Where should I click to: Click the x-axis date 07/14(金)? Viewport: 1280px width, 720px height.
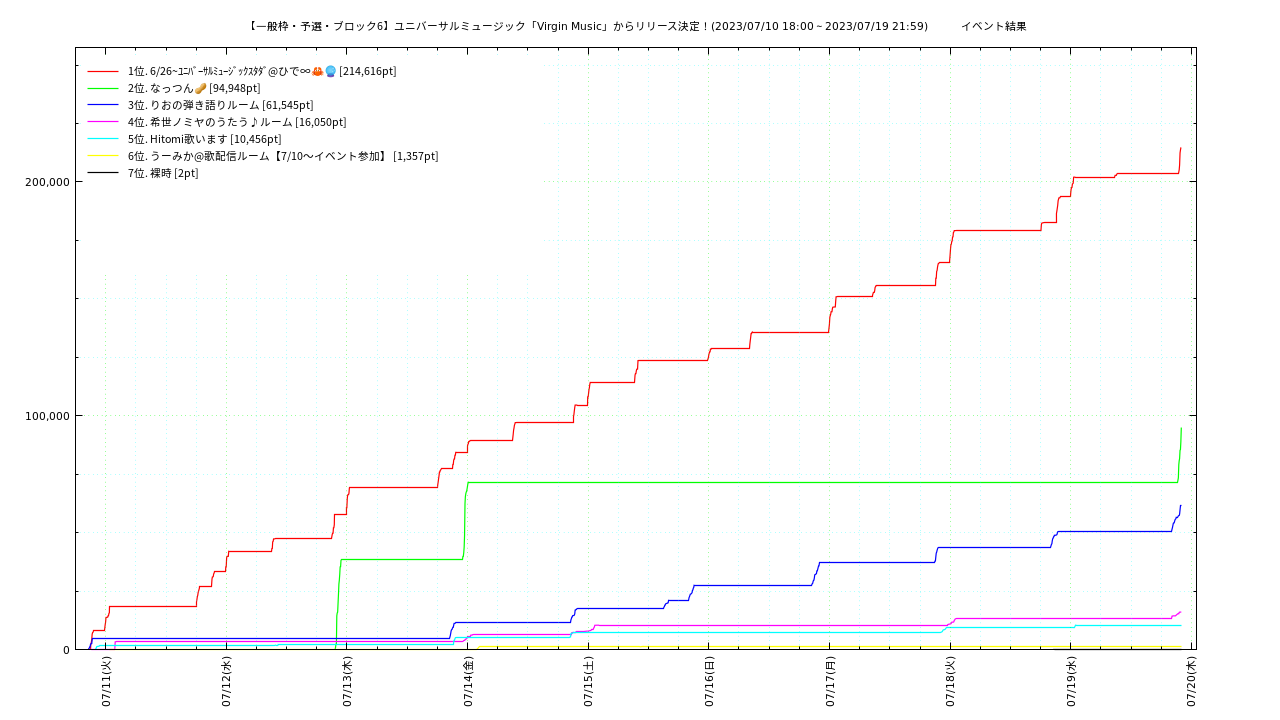468,682
